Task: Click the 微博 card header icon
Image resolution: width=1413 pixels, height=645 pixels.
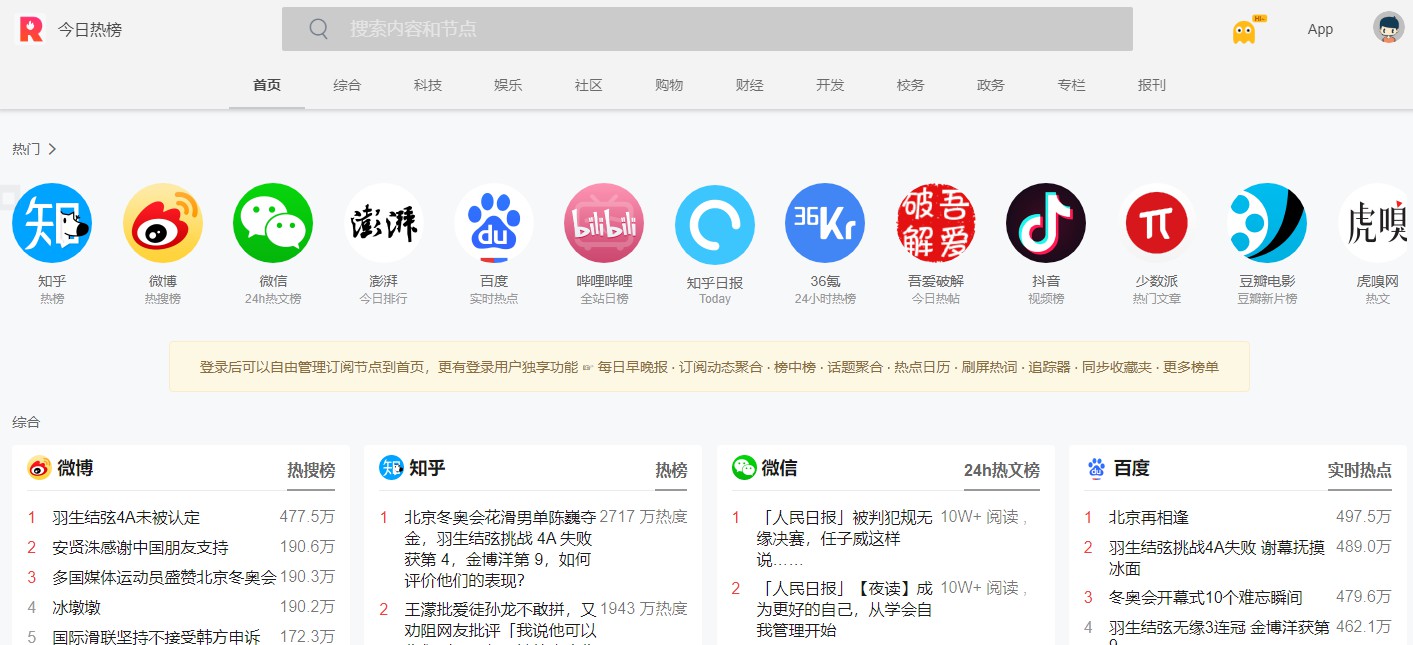Action: click(x=39, y=468)
